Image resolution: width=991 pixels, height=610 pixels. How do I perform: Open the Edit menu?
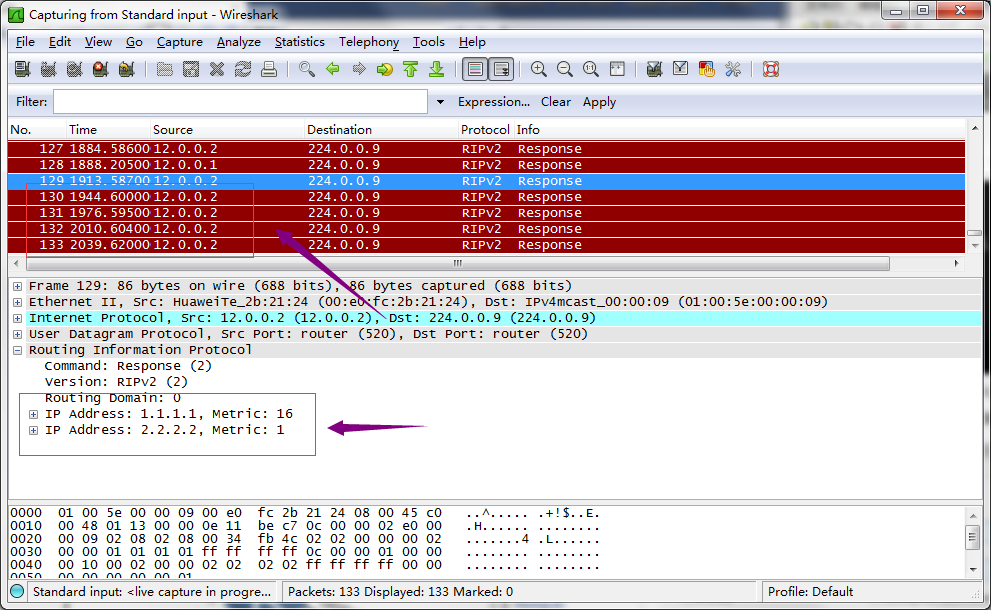[x=59, y=42]
